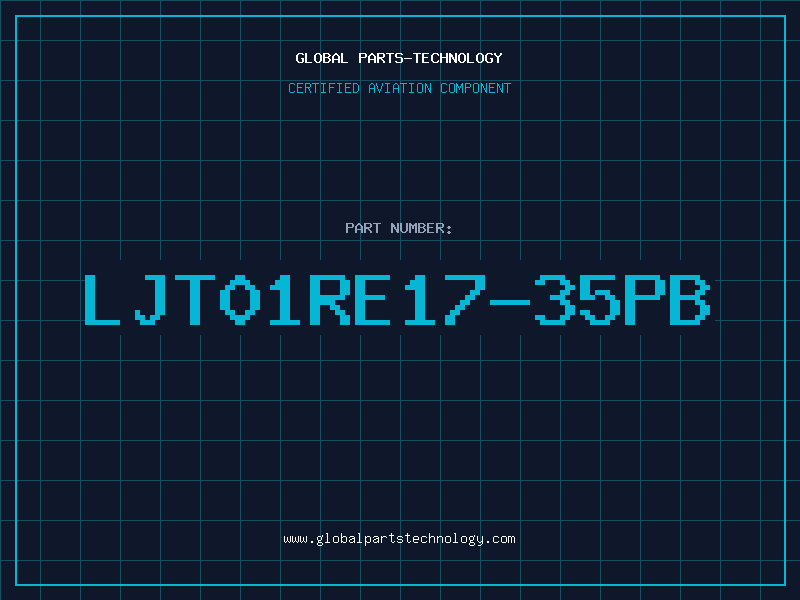
Task: Click the PART NUMBER: label
Action: coord(398,228)
